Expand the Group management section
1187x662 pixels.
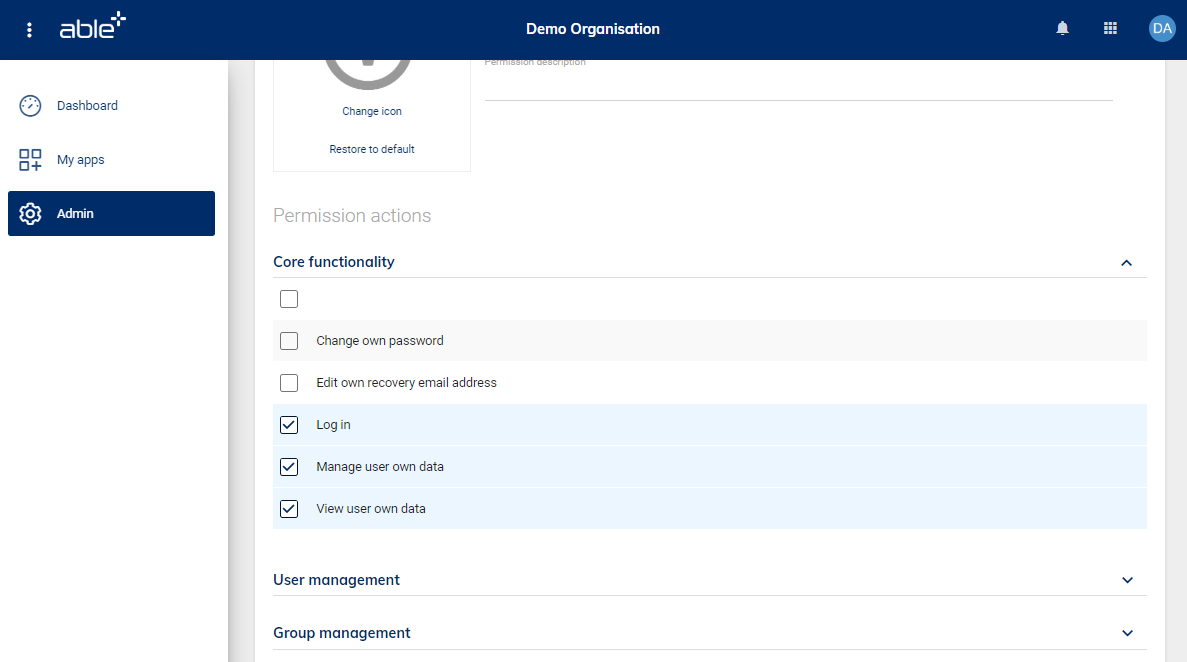[1127, 633]
